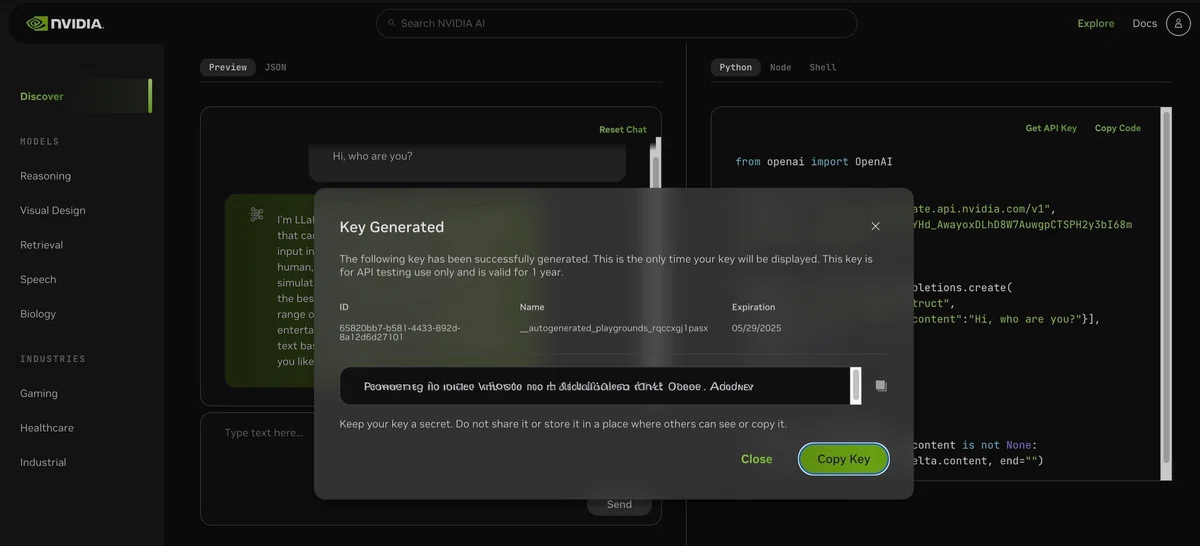Click the MODELS section heading
The height and width of the screenshot is (546, 1200).
coord(40,142)
